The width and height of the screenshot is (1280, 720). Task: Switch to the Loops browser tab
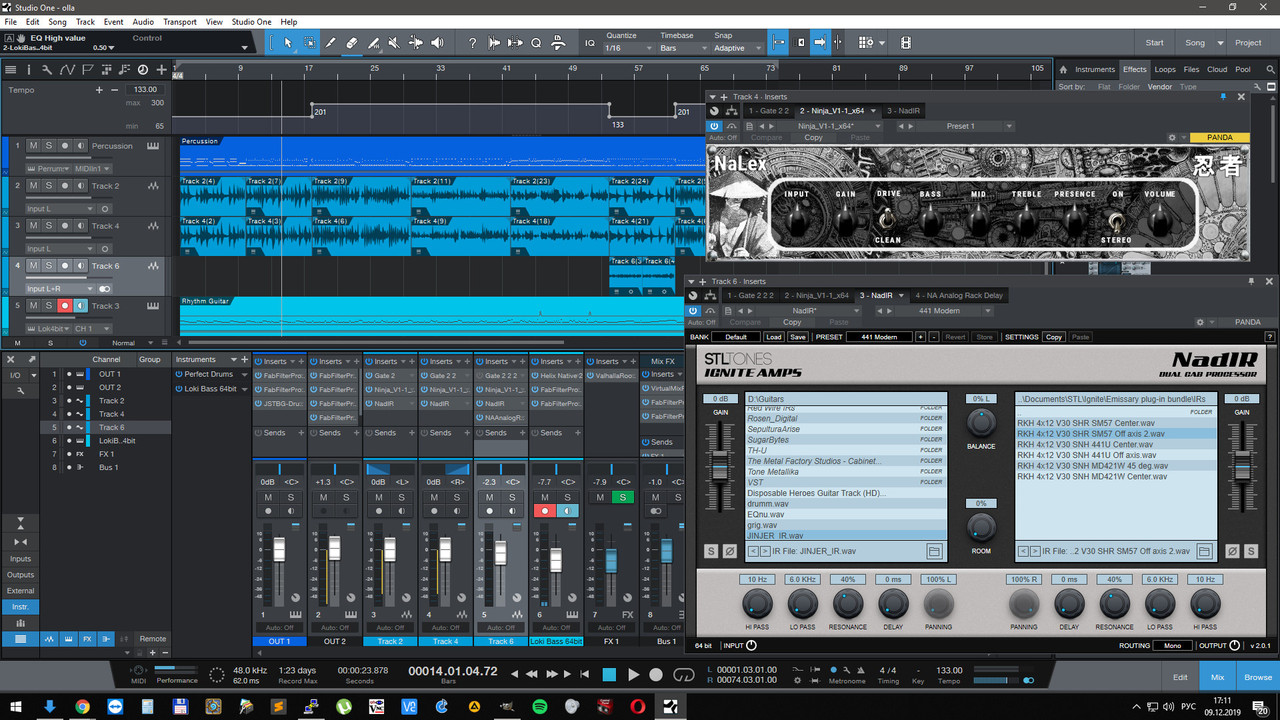pyautogui.click(x=1165, y=69)
